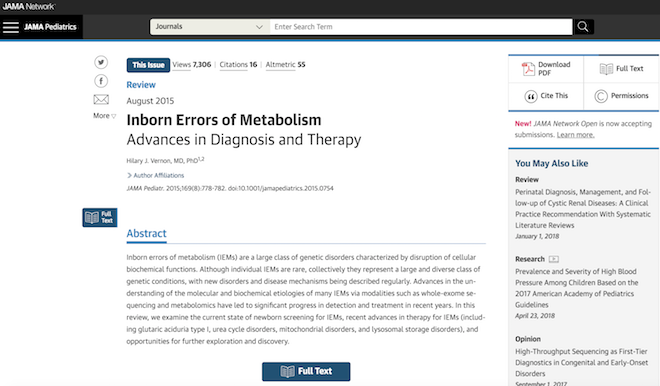Click the magnifier search button
Image resolution: width=660 pixels, height=386 pixels.
tap(583, 27)
